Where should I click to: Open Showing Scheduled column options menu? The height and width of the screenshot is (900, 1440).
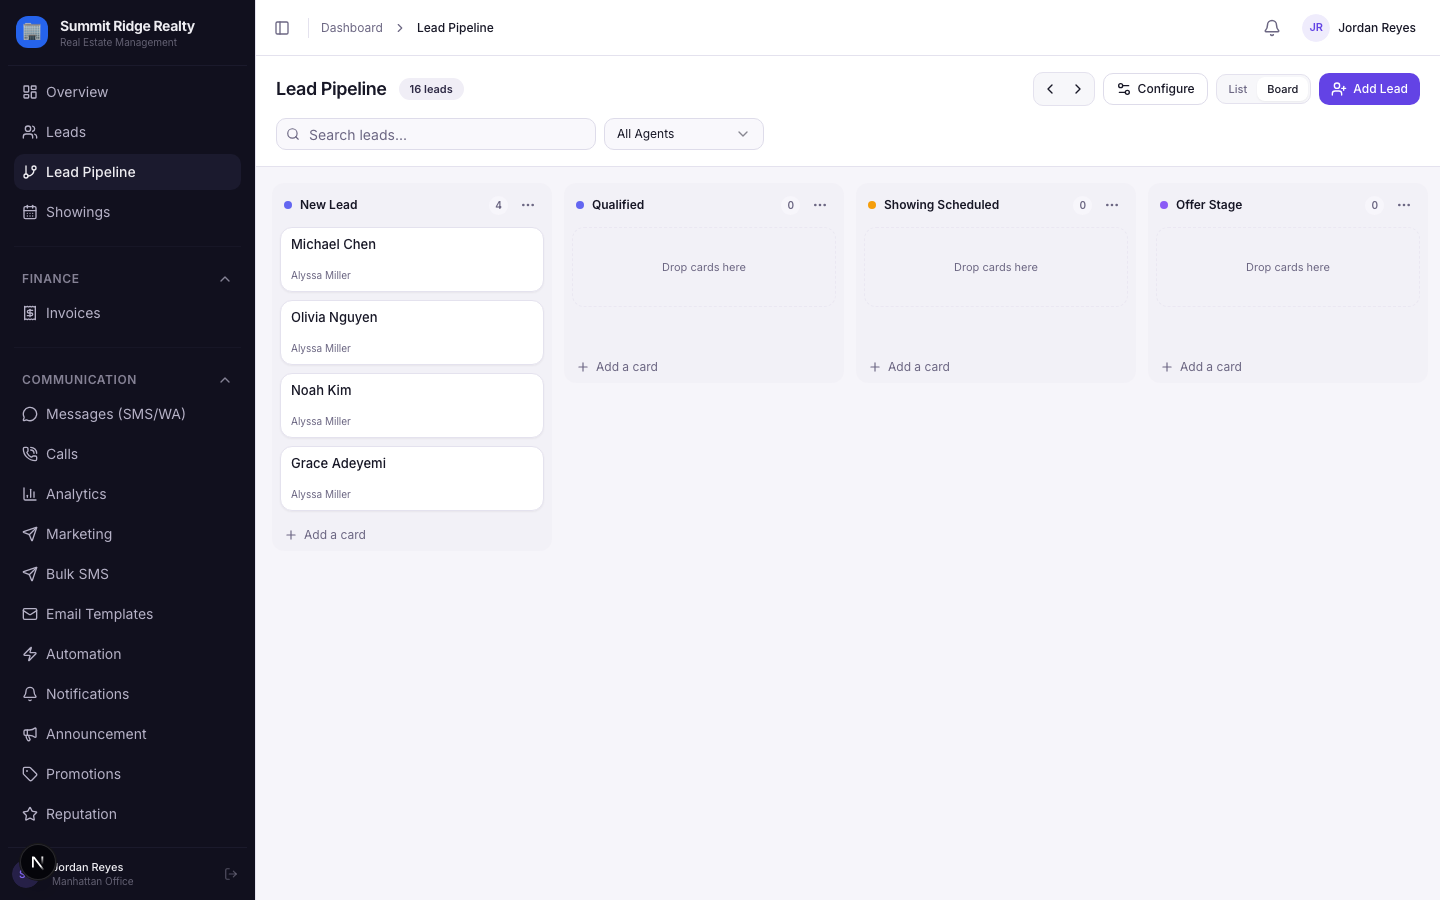1112,205
